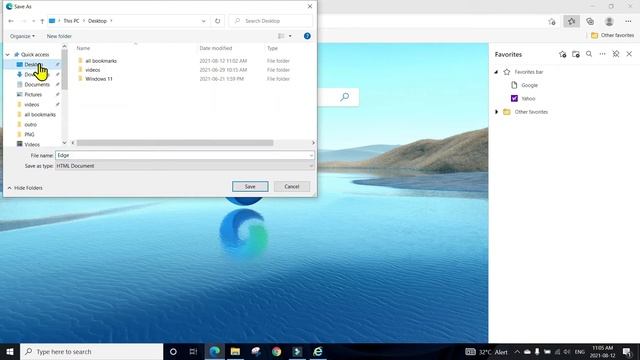Click search magnifier on new tab page
640x360 pixels.
click(x=345, y=97)
